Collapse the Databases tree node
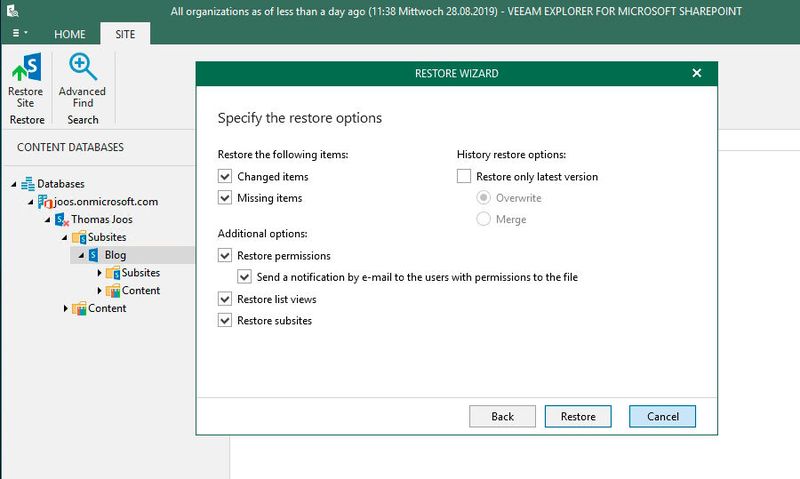This screenshot has height=479, width=800. [14, 184]
